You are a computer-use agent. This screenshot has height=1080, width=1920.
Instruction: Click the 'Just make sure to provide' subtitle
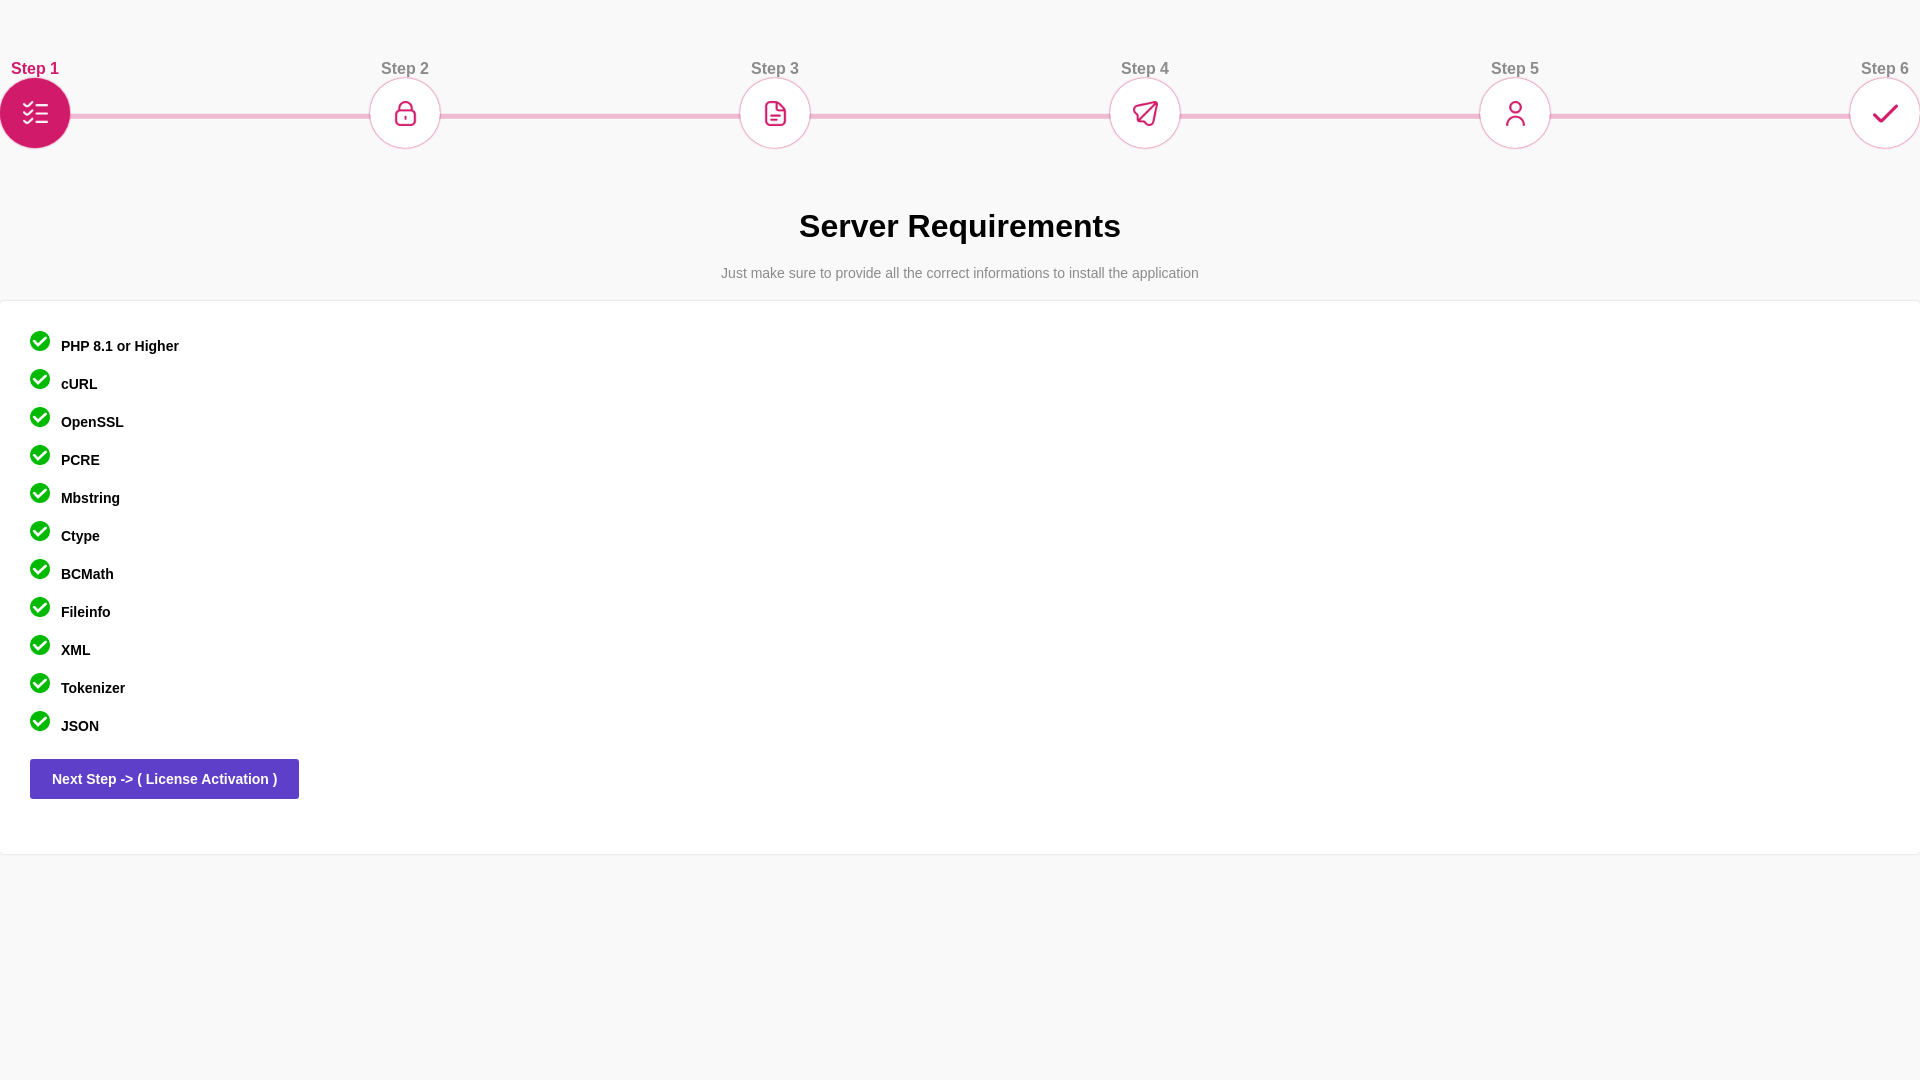pos(960,273)
